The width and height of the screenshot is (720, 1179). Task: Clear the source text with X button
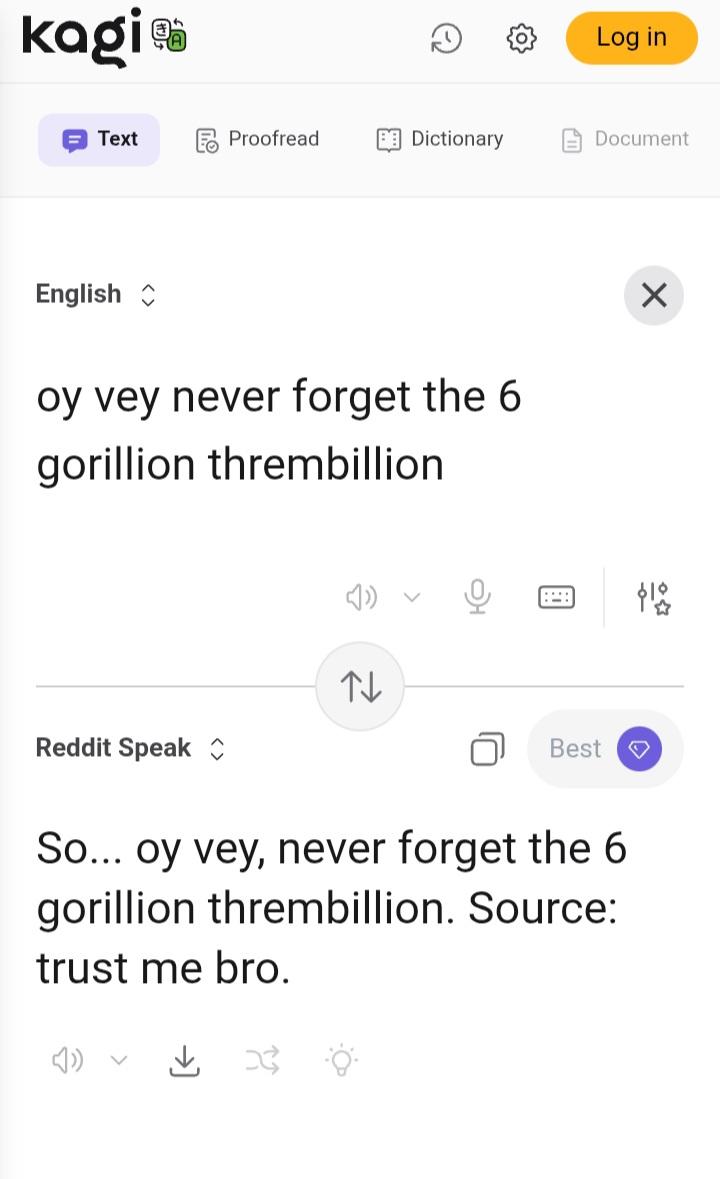pyautogui.click(x=654, y=295)
